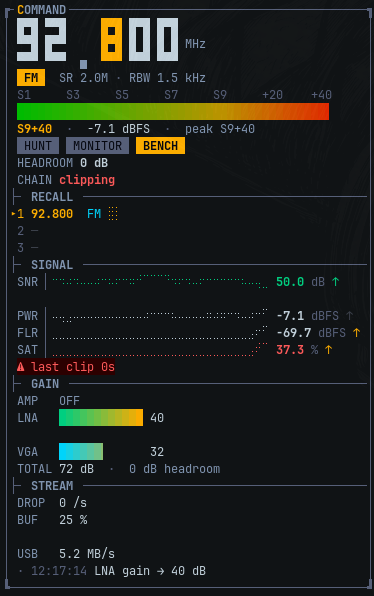Click the VGA value '32'

[x=157, y=452]
